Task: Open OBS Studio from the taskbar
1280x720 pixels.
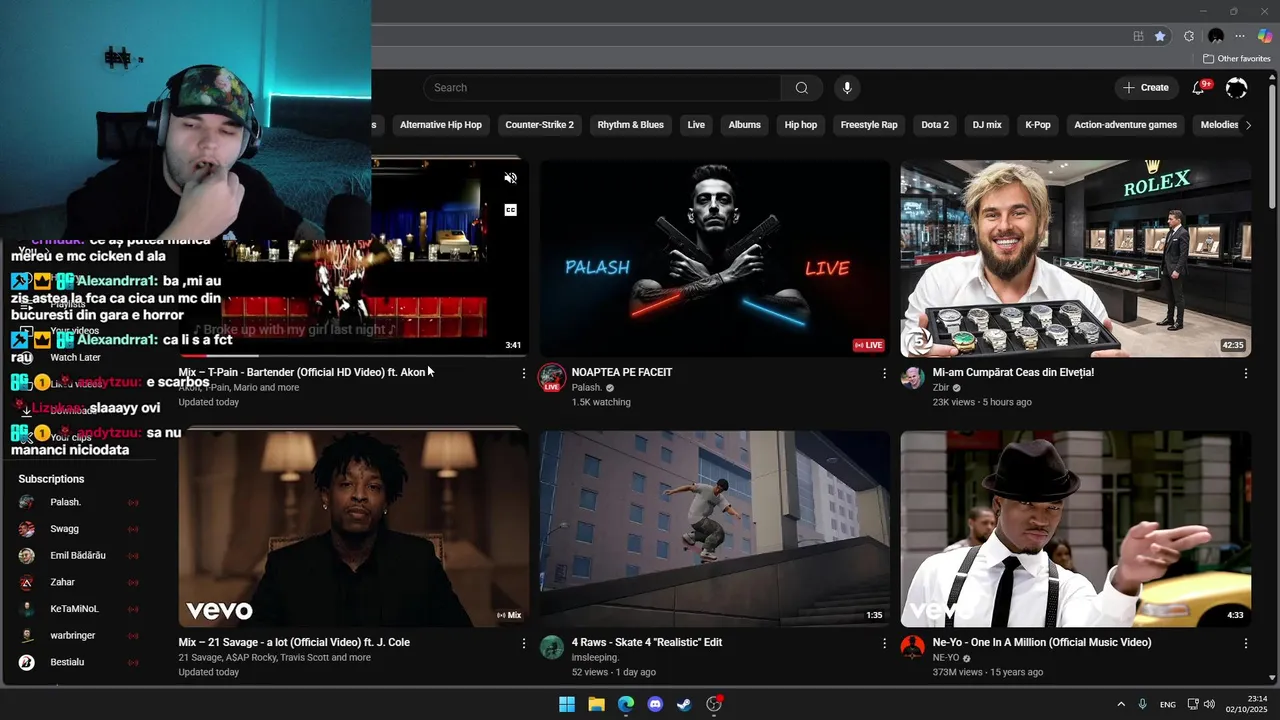Action: pos(714,704)
